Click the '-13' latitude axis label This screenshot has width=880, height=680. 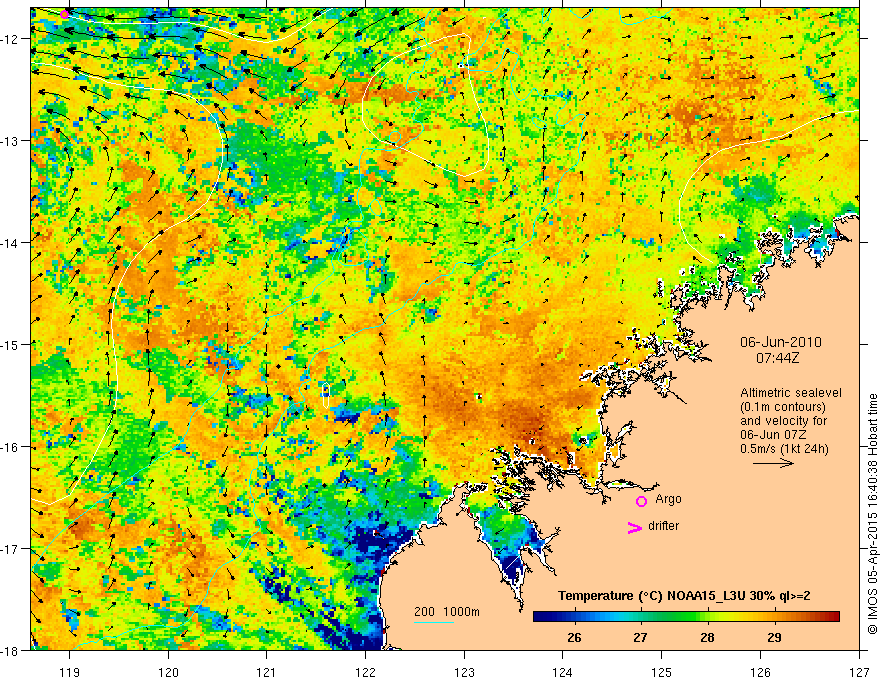(12, 141)
